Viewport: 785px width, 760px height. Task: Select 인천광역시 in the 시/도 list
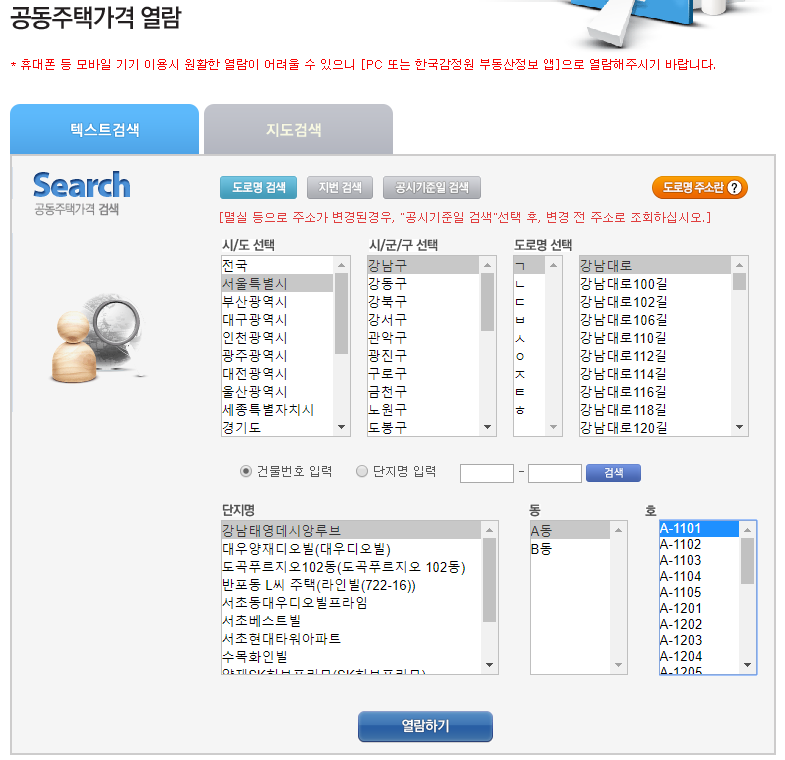click(277, 337)
